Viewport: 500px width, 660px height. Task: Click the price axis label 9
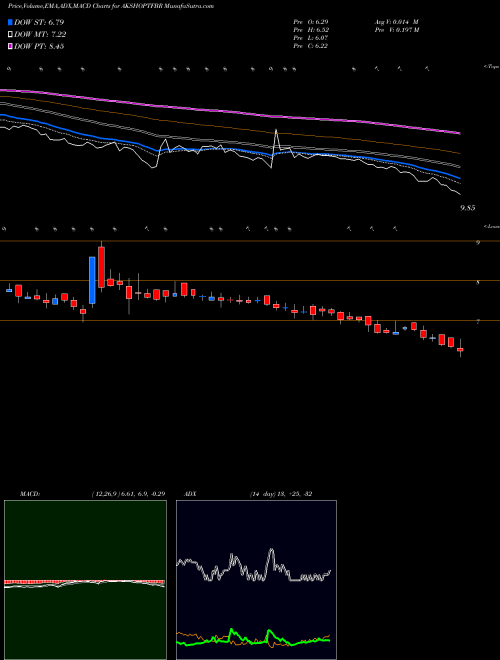pos(478,242)
